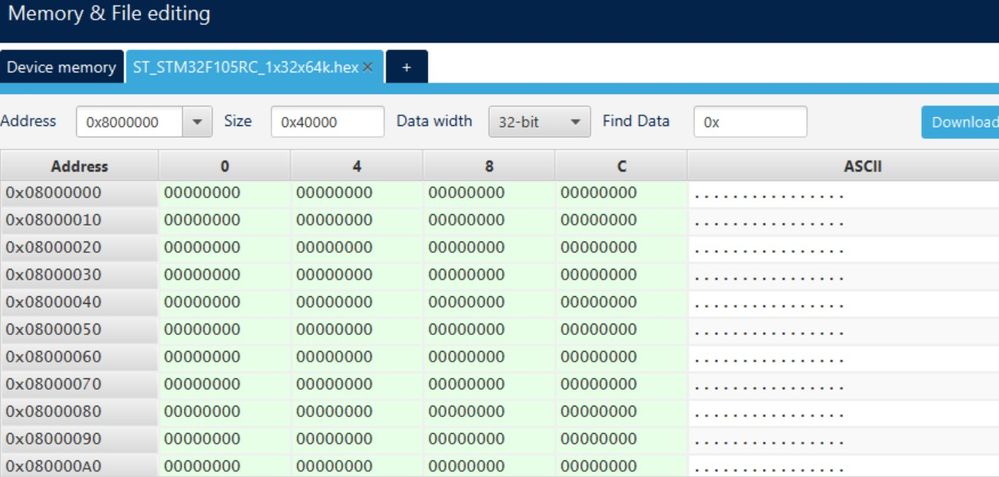This screenshot has width=999, height=477.
Task: Click the Find Data input field
Action: (x=750, y=122)
